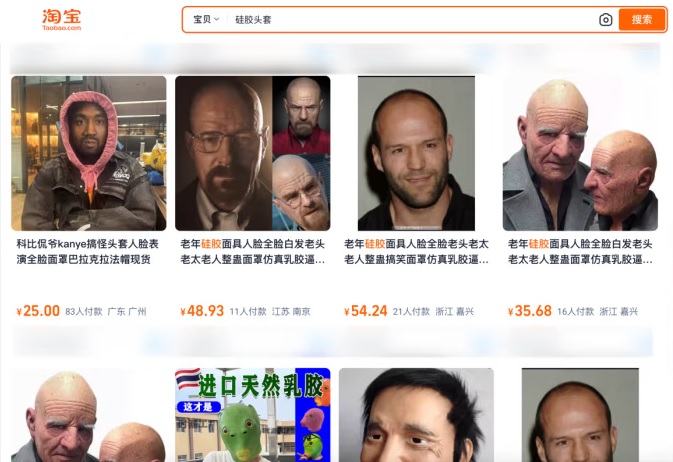Open the title above the ¥48.93 price
Image resolution: width=673 pixels, height=462 pixels.
252,252
